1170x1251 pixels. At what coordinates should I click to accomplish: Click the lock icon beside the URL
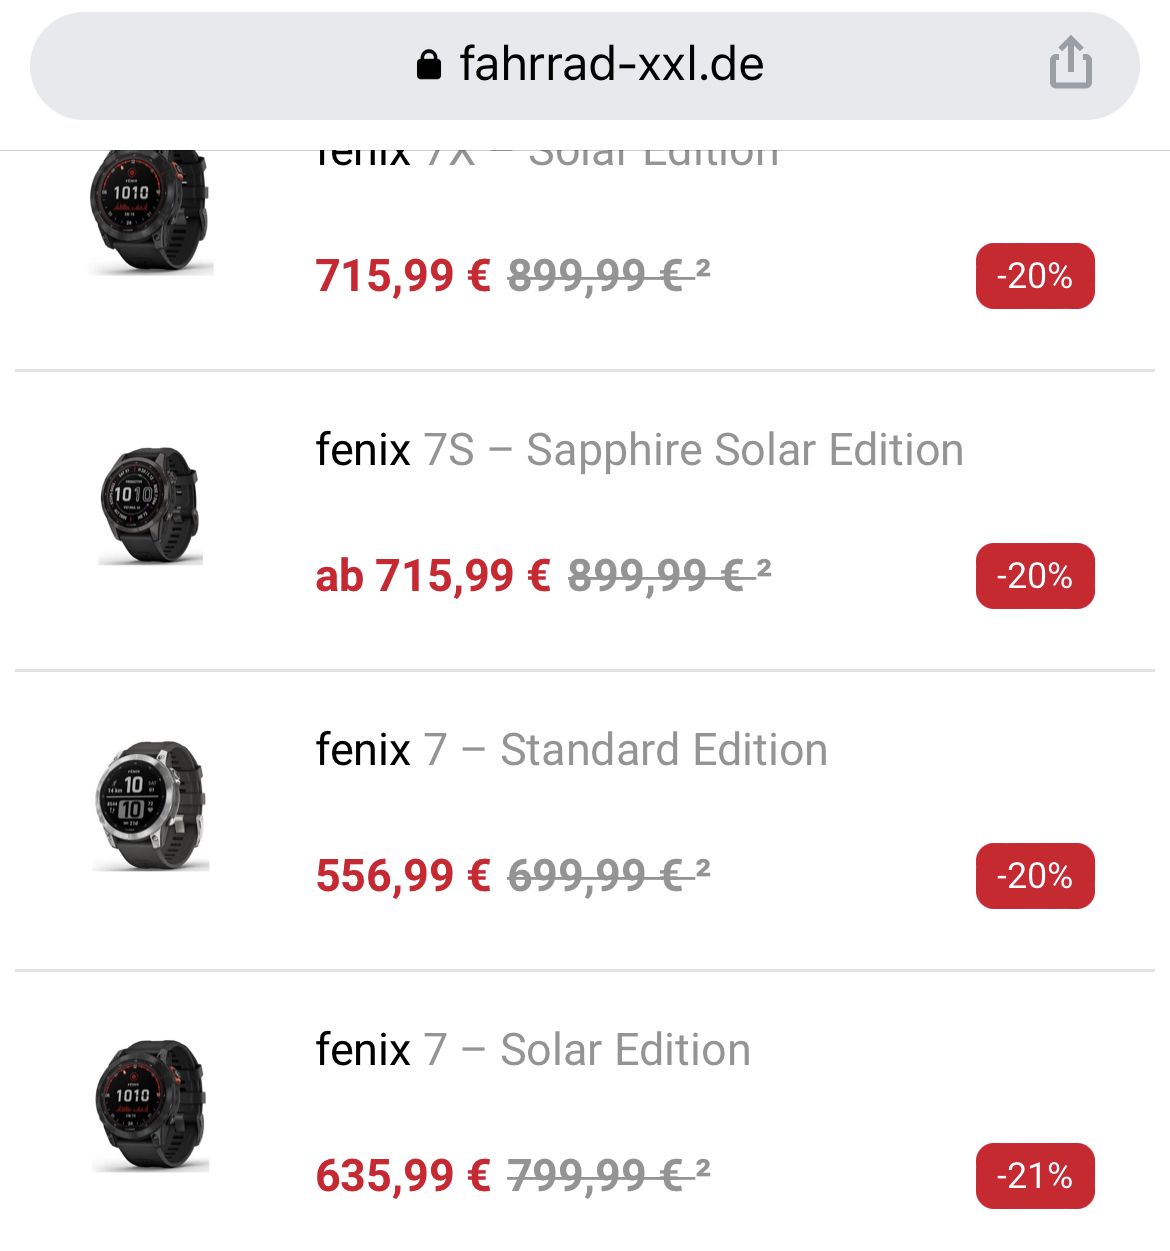pos(429,65)
